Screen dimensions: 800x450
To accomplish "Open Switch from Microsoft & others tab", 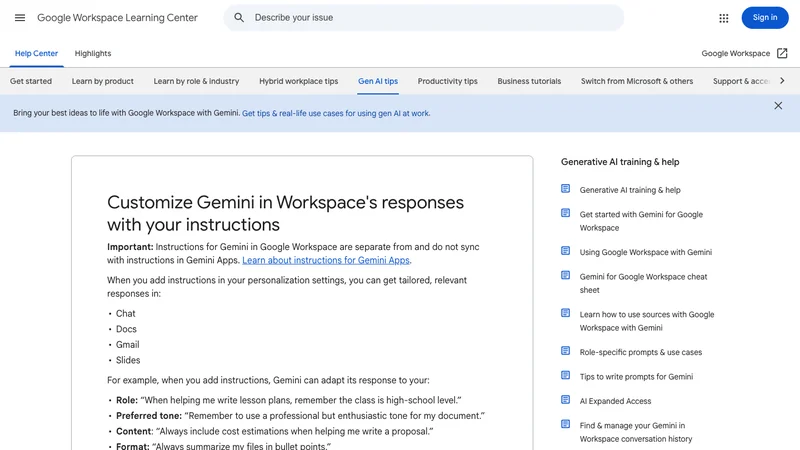I will [x=637, y=81].
